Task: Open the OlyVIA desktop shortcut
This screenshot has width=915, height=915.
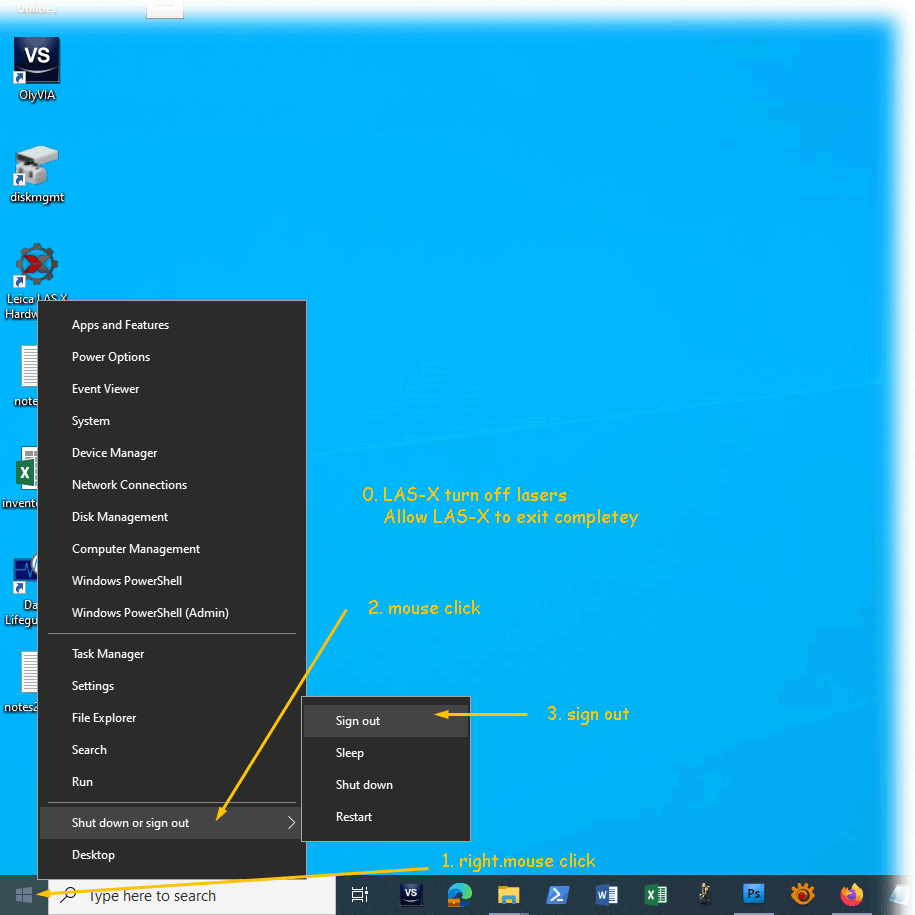Action: (x=36, y=63)
